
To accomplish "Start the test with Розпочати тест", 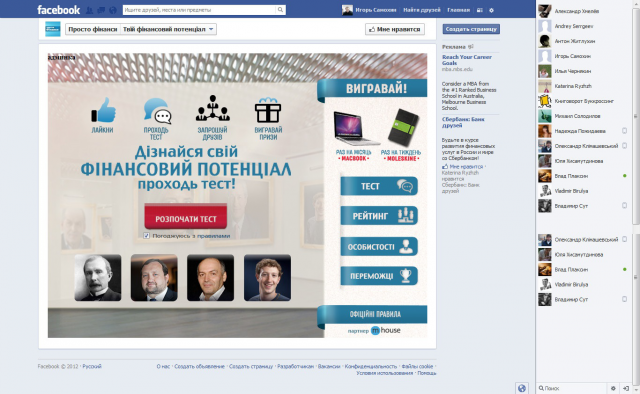I will click(x=186, y=216).
